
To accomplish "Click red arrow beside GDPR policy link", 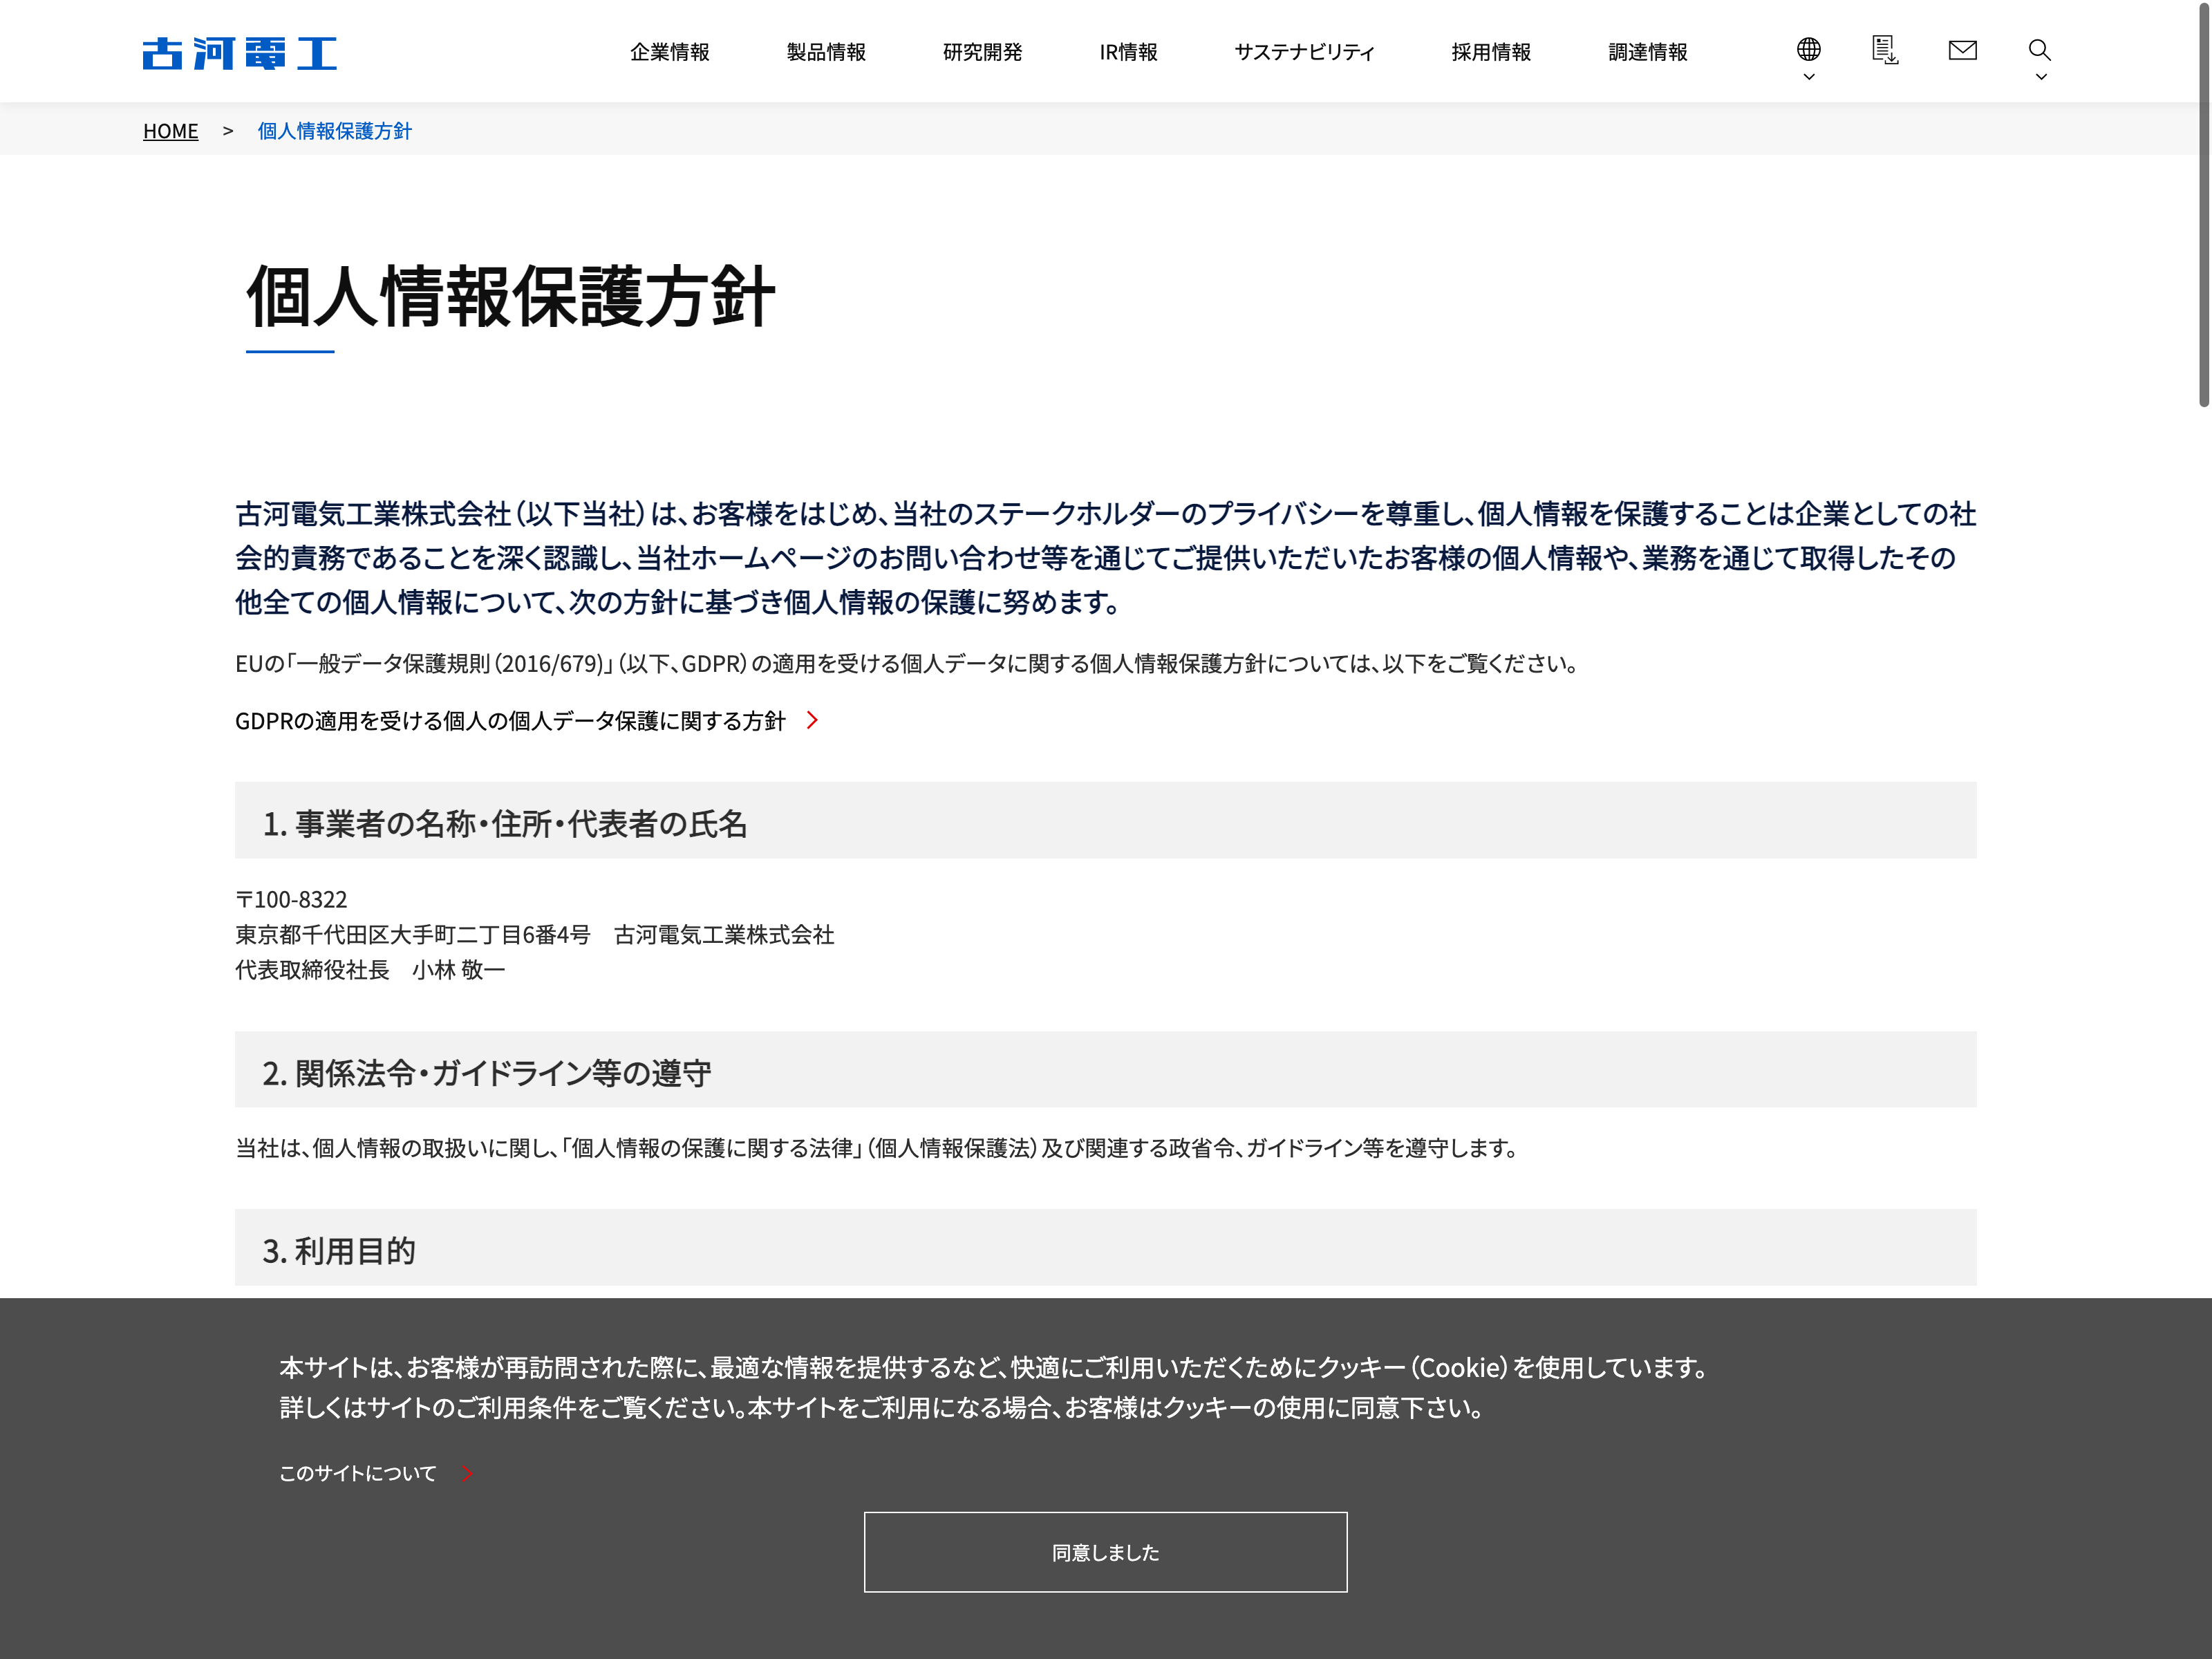I will [812, 720].
